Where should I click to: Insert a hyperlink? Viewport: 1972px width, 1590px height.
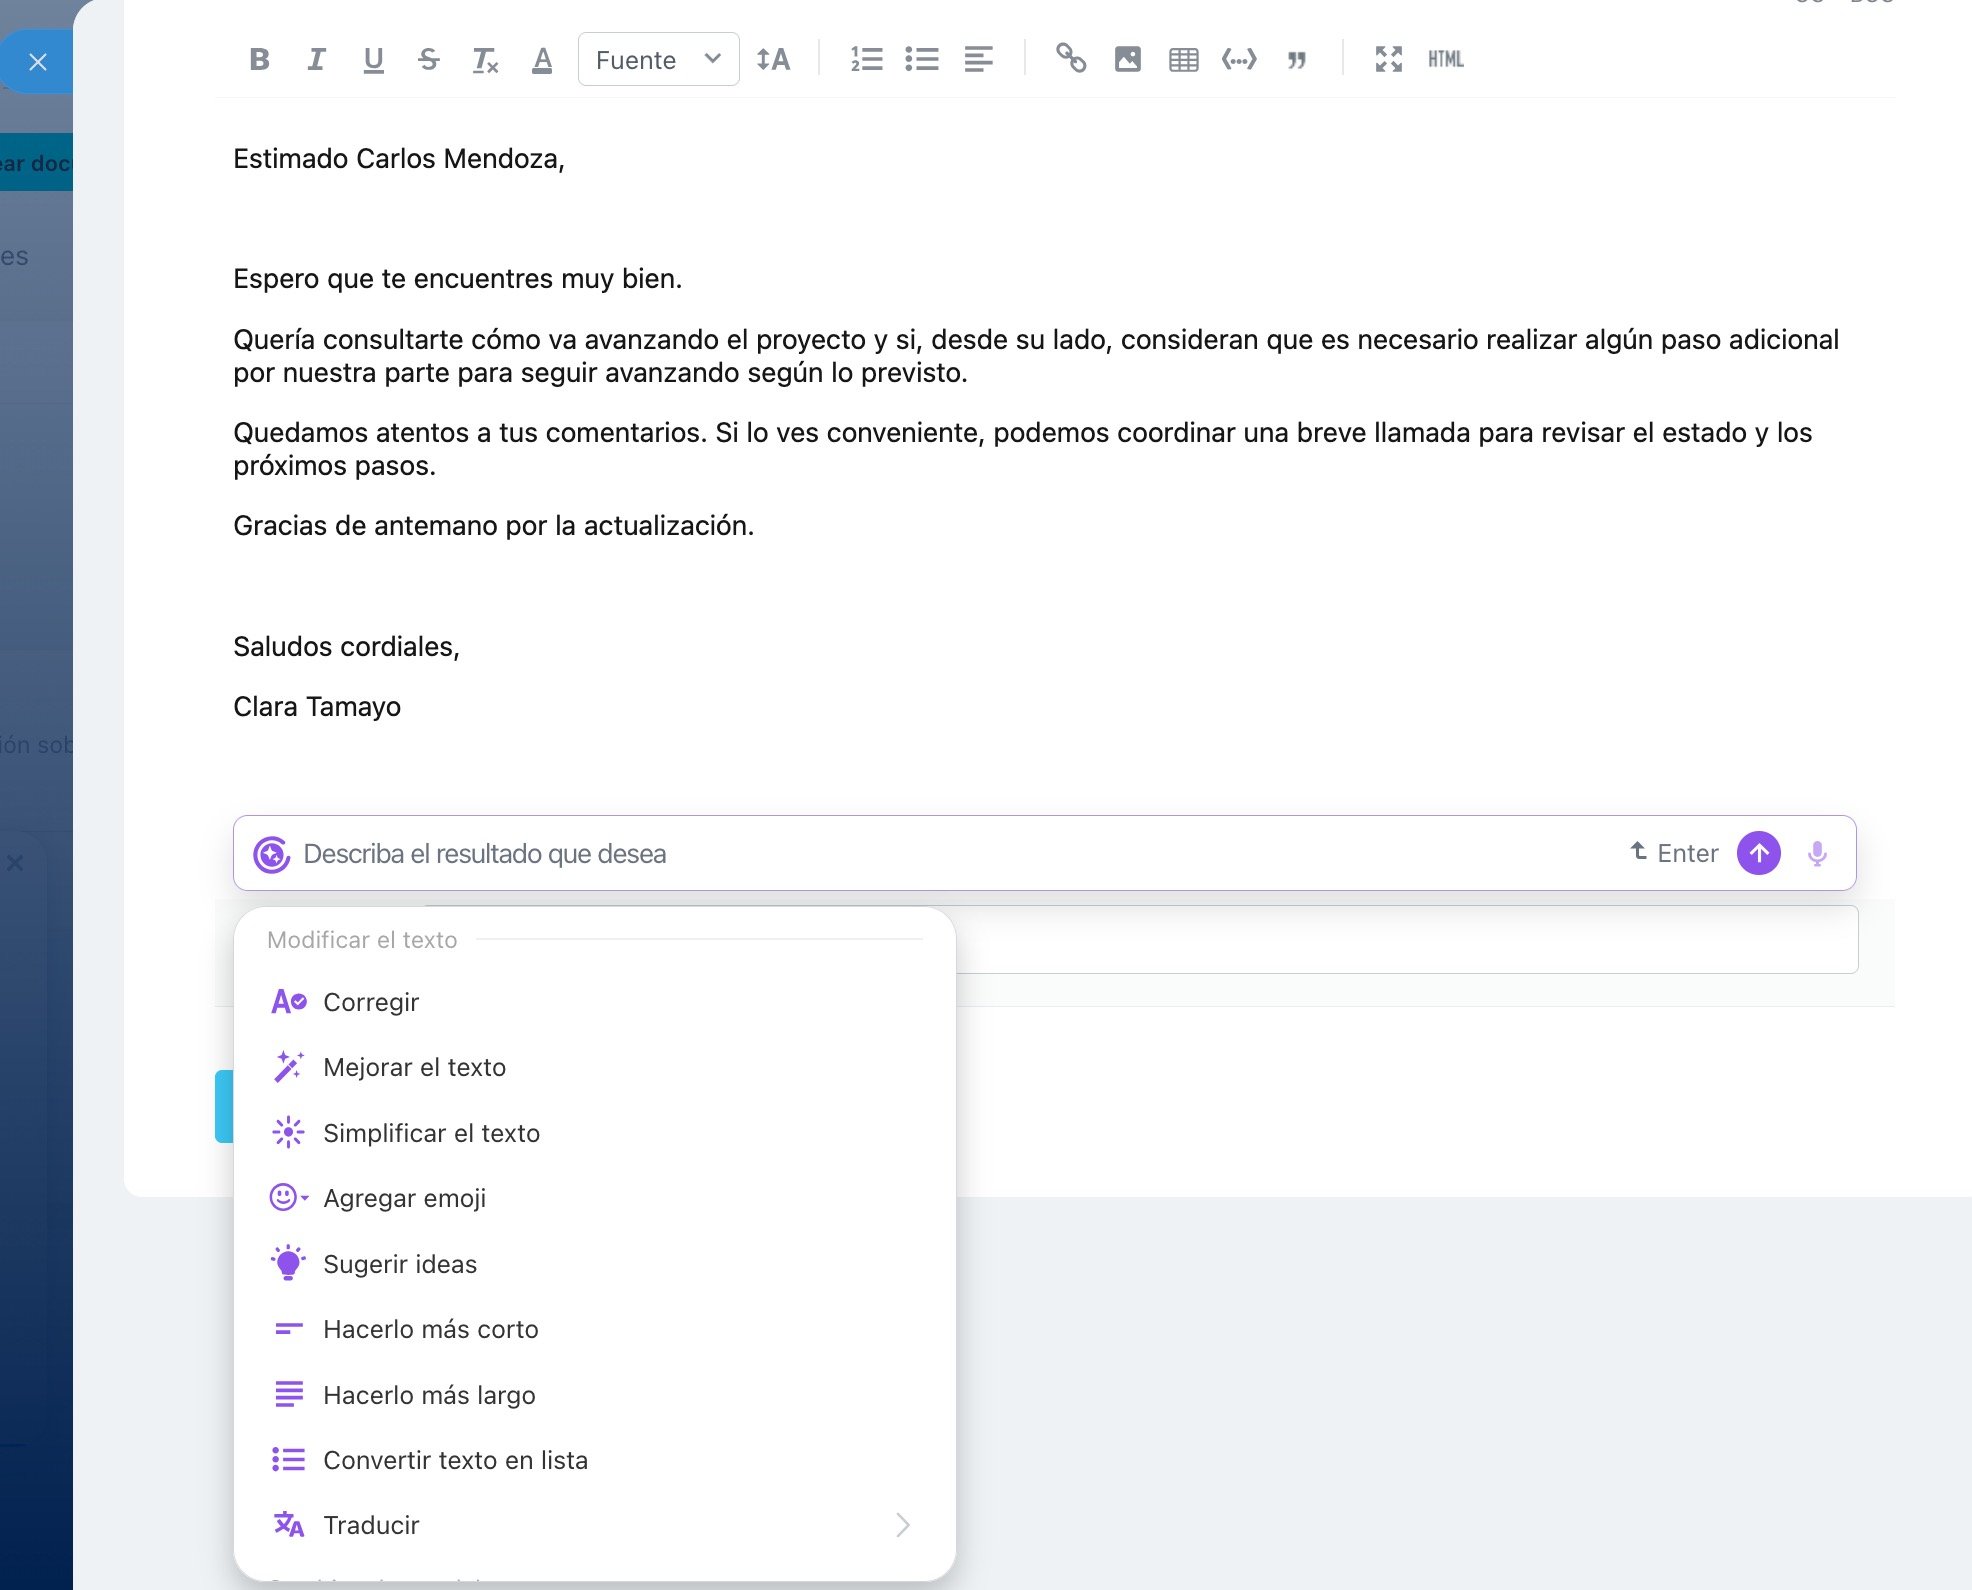[1071, 60]
